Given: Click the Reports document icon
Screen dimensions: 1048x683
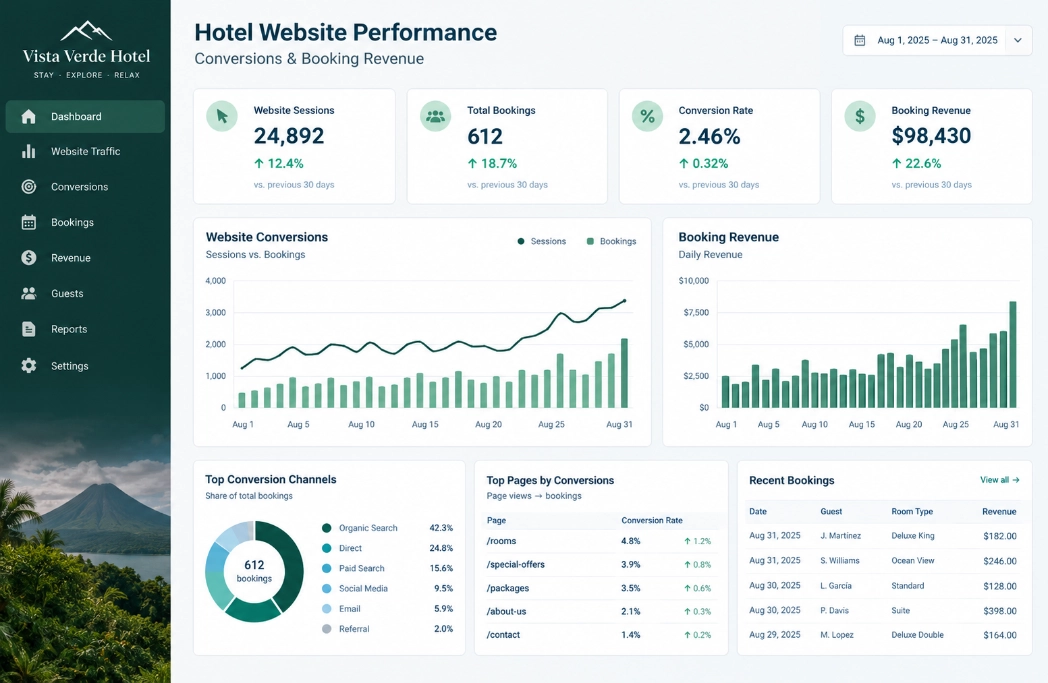Looking at the screenshot, I should (28, 329).
